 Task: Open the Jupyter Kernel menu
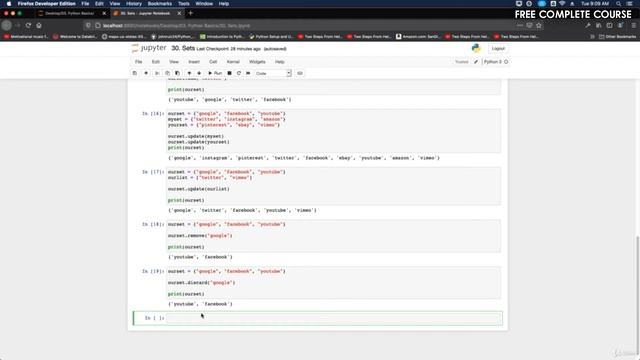click(233, 62)
